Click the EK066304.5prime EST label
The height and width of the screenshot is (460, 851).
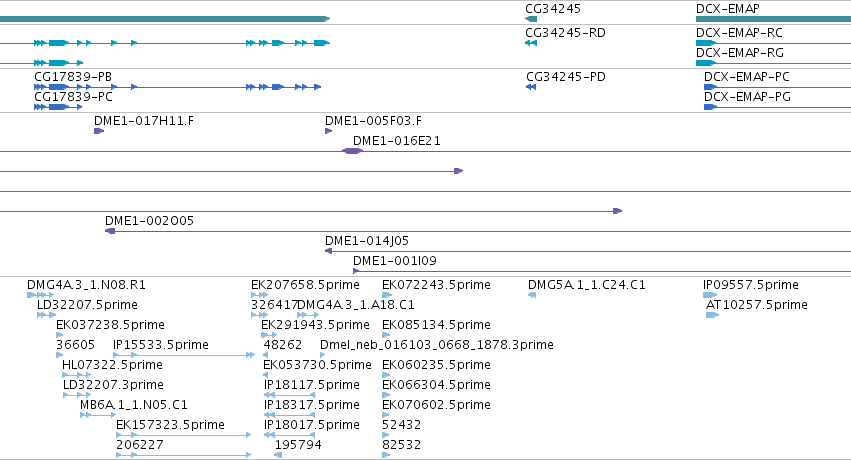[x=436, y=385]
